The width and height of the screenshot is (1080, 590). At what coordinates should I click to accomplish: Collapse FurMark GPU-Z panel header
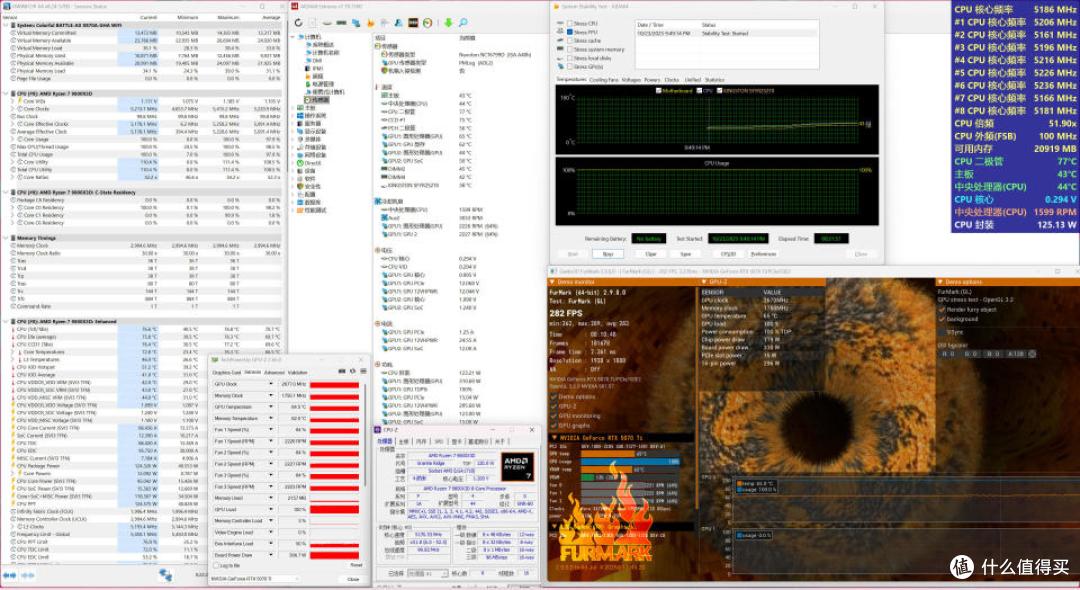(x=704, y=282)
